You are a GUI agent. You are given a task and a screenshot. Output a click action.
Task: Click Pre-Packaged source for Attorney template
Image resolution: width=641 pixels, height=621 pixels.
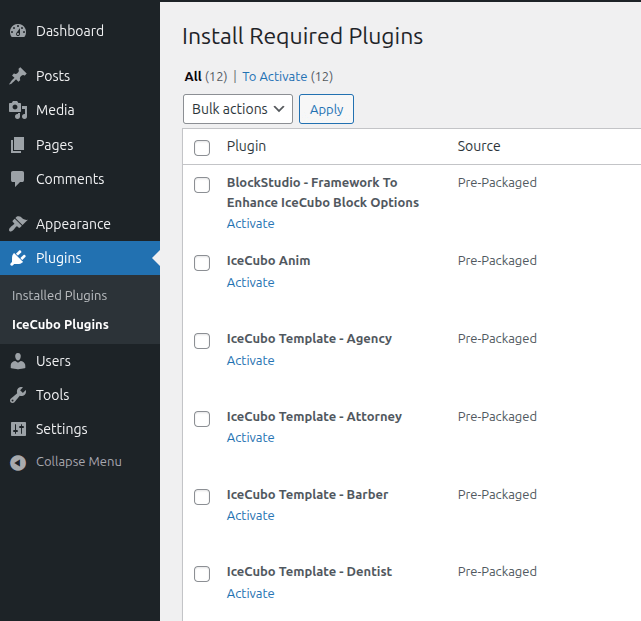tap(497, 417)
